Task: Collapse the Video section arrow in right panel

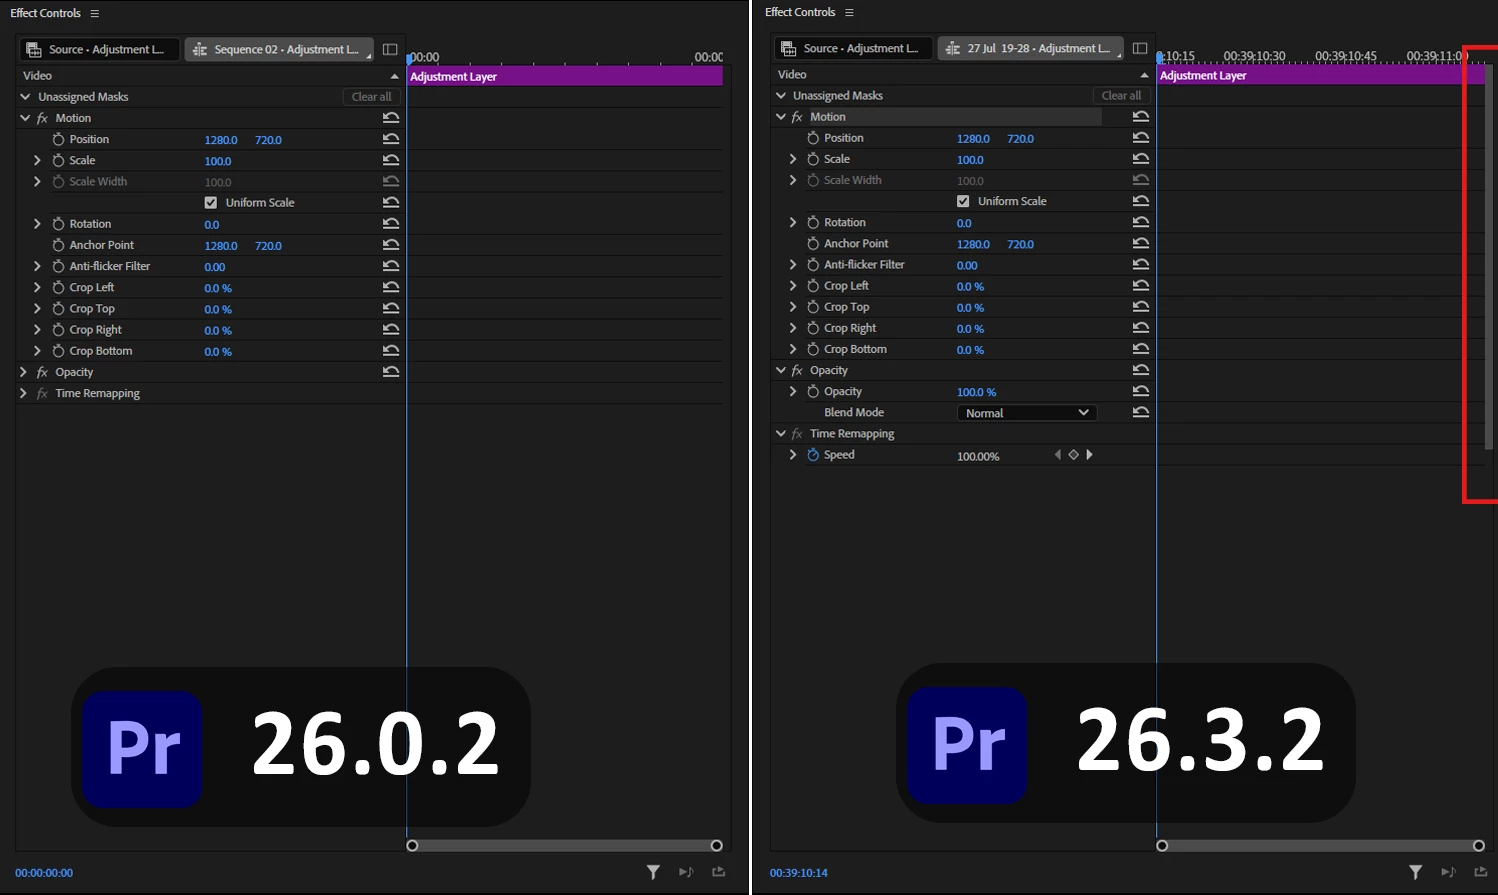Action: 1144,75
